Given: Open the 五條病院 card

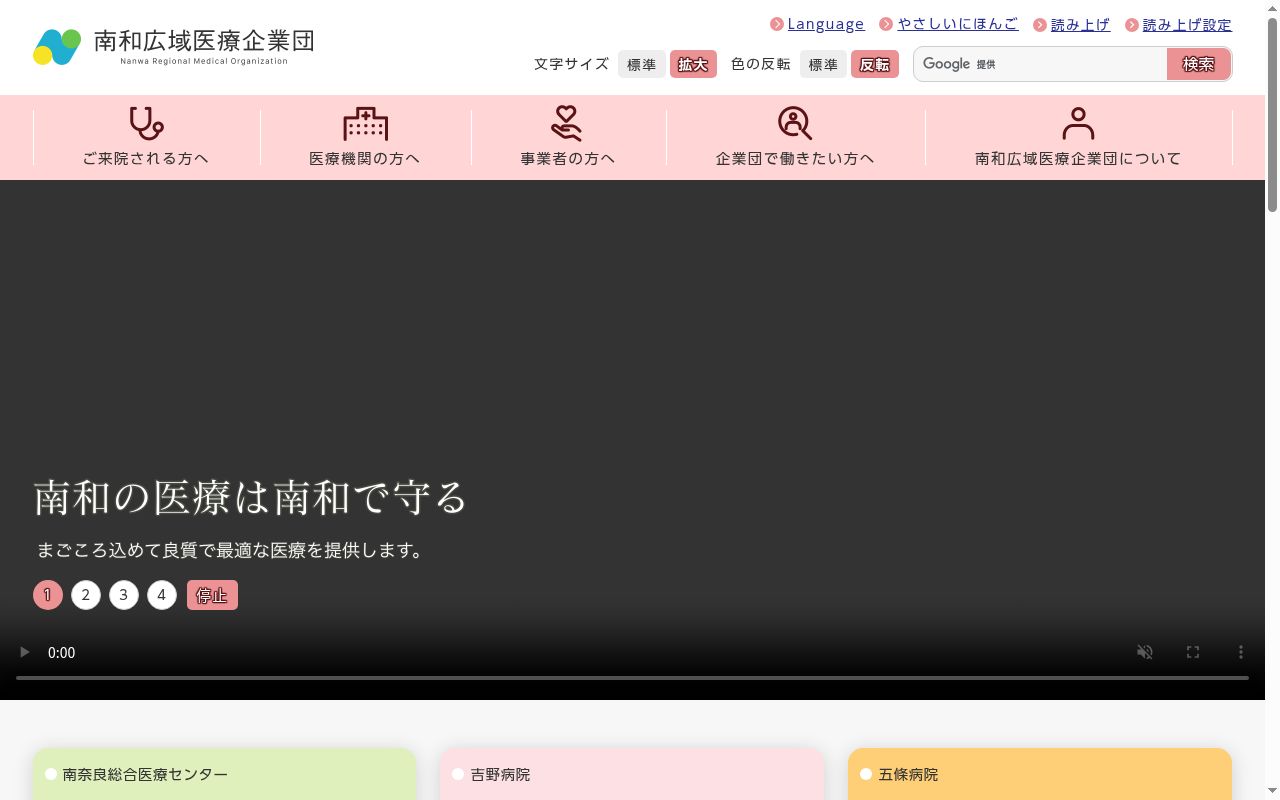Looking at the screenshot, I should click(1040, 774).
